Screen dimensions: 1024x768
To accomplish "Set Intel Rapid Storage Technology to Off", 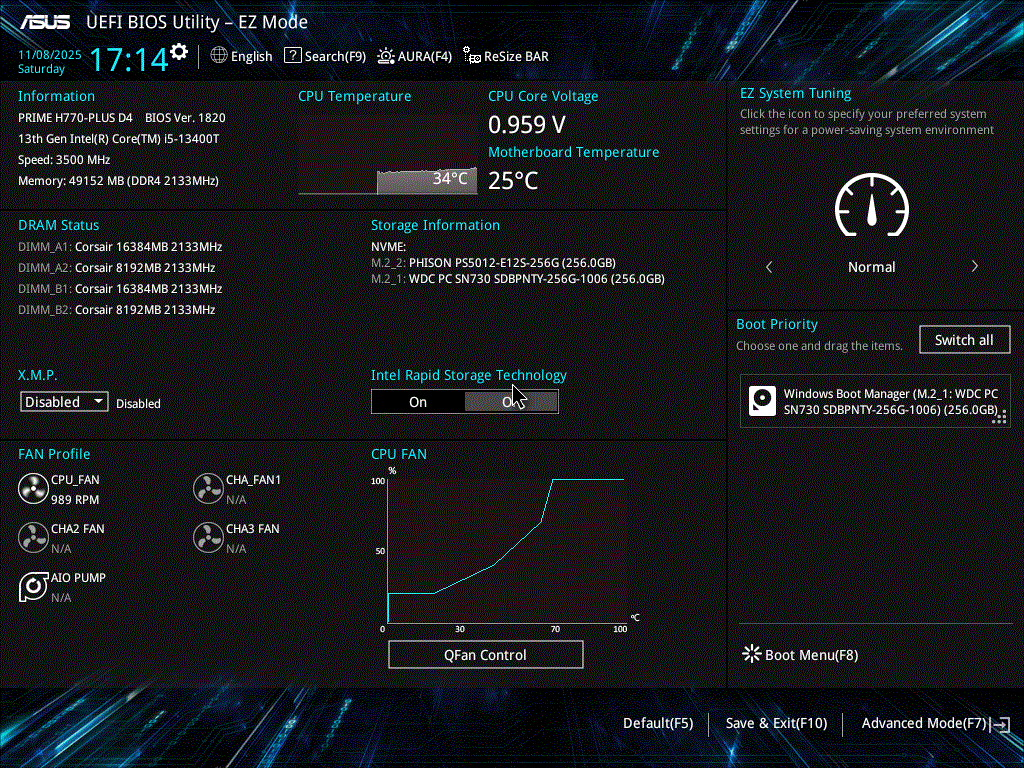I will point(511,402).
